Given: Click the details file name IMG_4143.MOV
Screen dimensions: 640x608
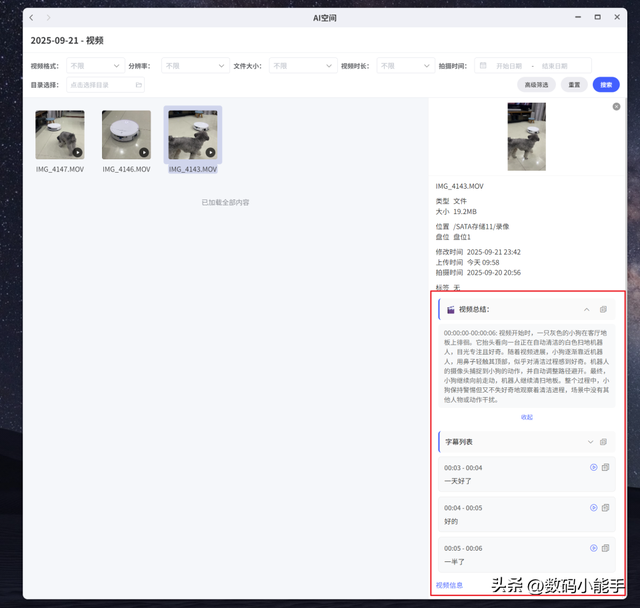Looking at the screenshot, I should [x=460, y=186].
